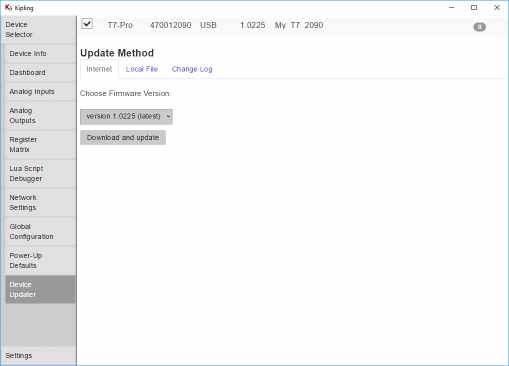This screenshot has width=509, height=366.
Task: Maximize the Kipling window
Action: [x=474, y=7]
